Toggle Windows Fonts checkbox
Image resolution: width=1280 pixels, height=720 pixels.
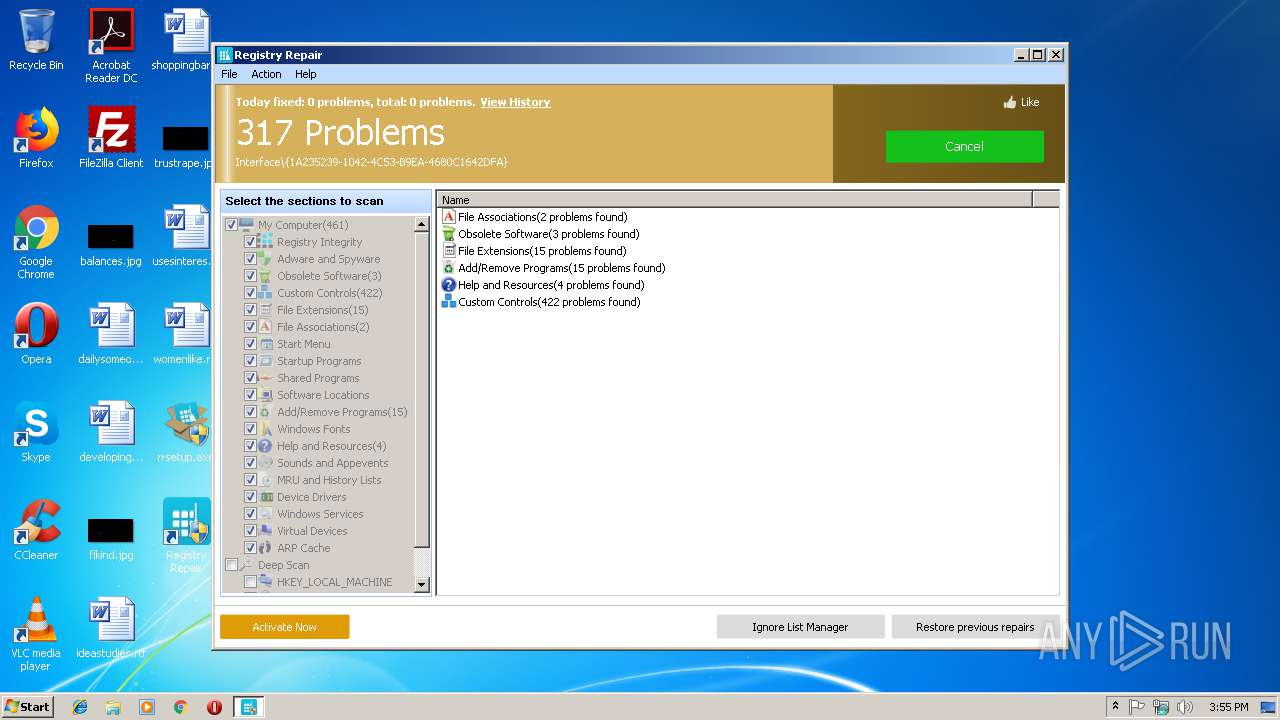click(251, 429)
